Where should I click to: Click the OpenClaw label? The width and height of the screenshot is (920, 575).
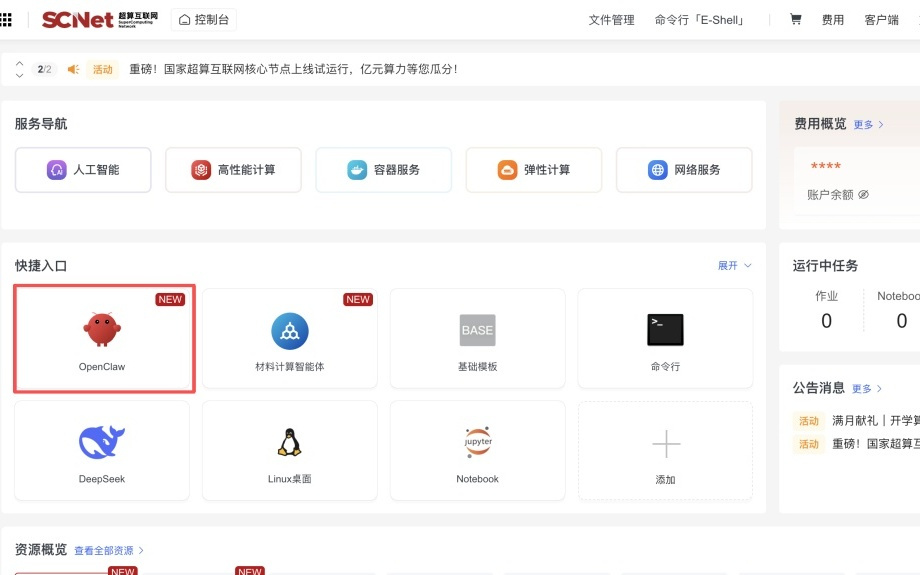point(102,367)
